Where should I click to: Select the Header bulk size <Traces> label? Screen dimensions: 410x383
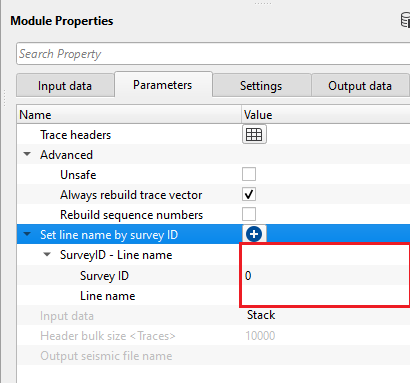coord(107,336)
